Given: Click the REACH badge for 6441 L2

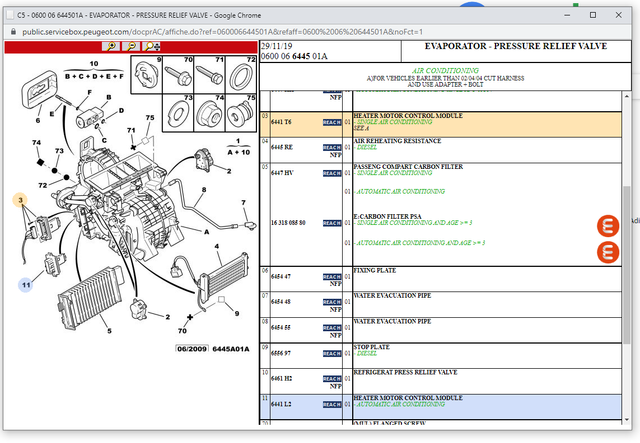Looking at the screenshot, I should (332, 405).
